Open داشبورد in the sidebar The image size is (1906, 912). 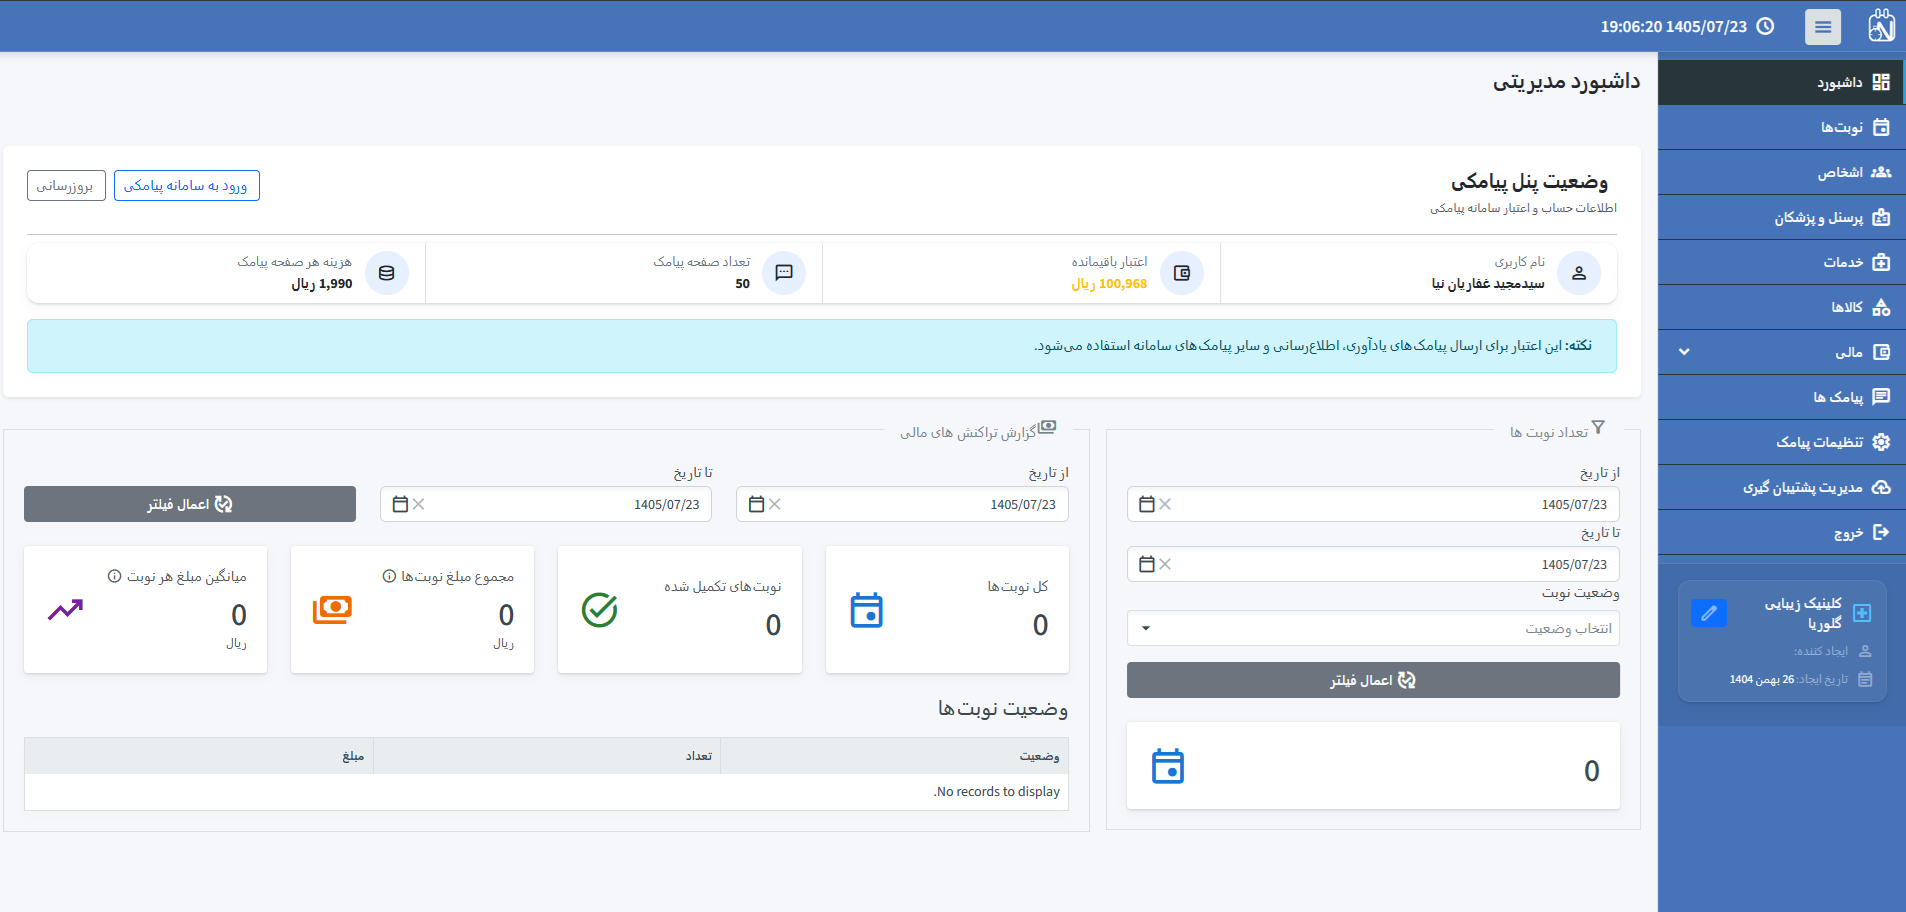pyautogui.click(x=1782, y=82)
